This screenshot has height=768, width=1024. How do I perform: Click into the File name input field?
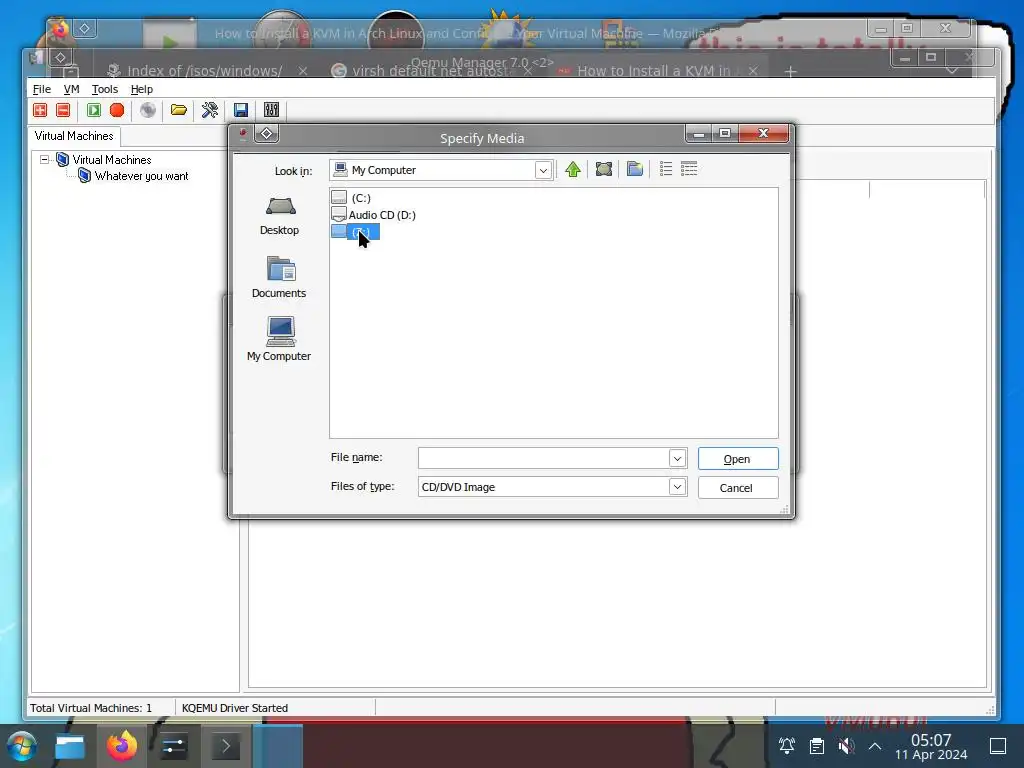(x=543, y=458)
